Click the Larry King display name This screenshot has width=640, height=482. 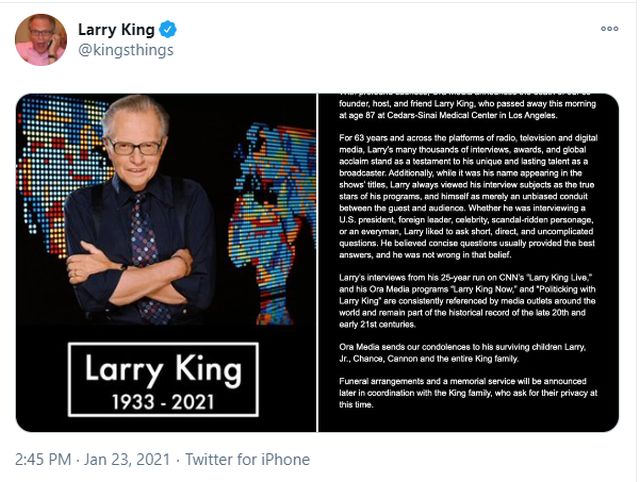pos(115,29)
